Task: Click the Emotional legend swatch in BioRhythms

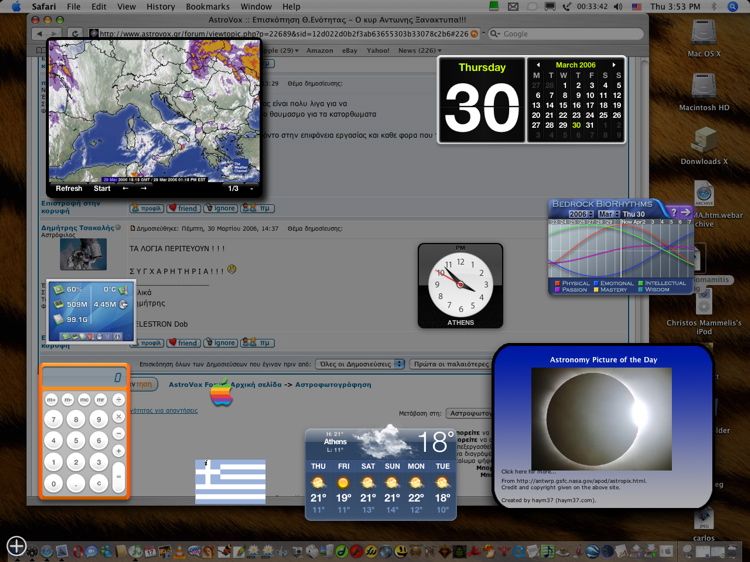Action: (x=596, y=283)
